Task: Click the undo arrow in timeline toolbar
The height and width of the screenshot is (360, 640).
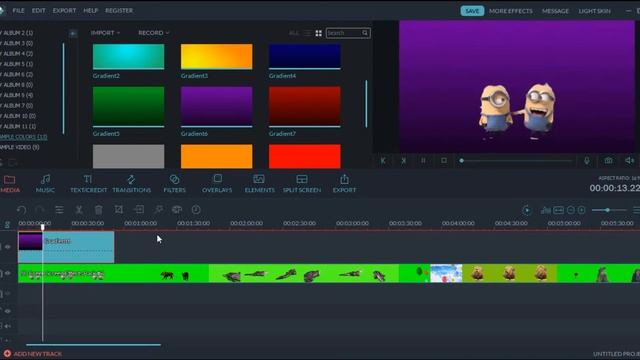Action: tap(22, 210)
